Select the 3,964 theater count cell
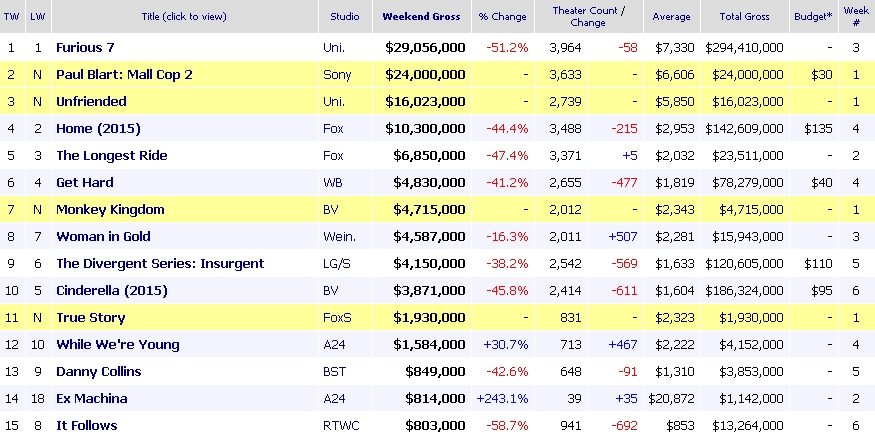Viewport: 875px width, 438px height. tap(565, 47)
